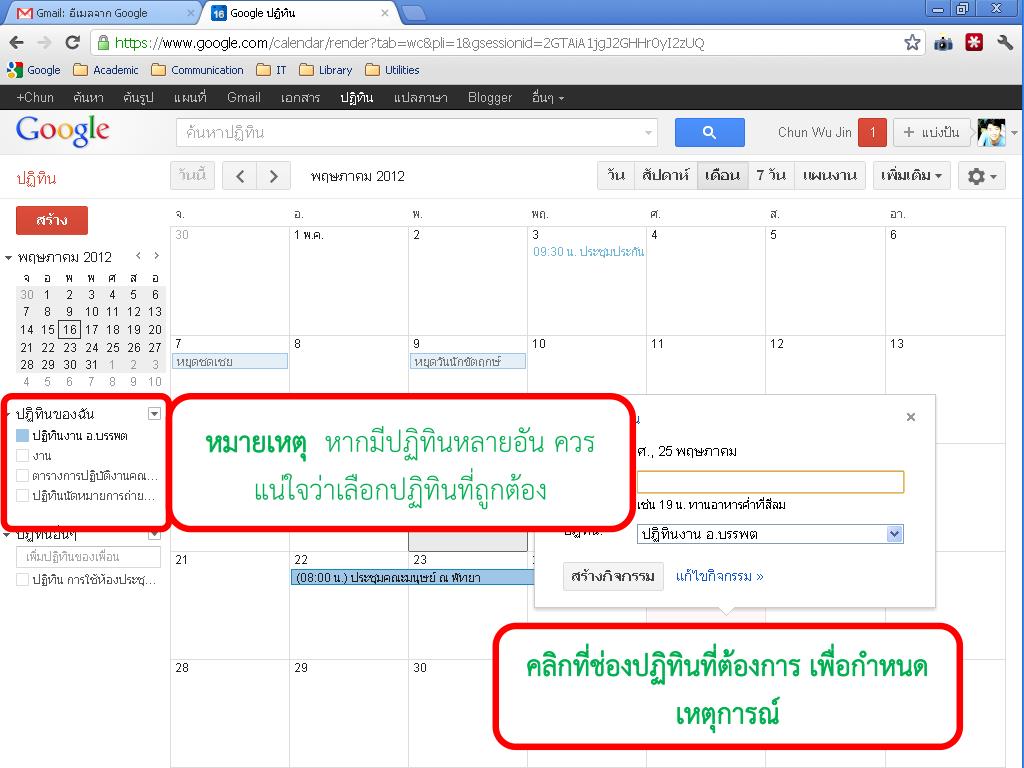
Task: Open search options arrow in search box
Action: [648, 133]
